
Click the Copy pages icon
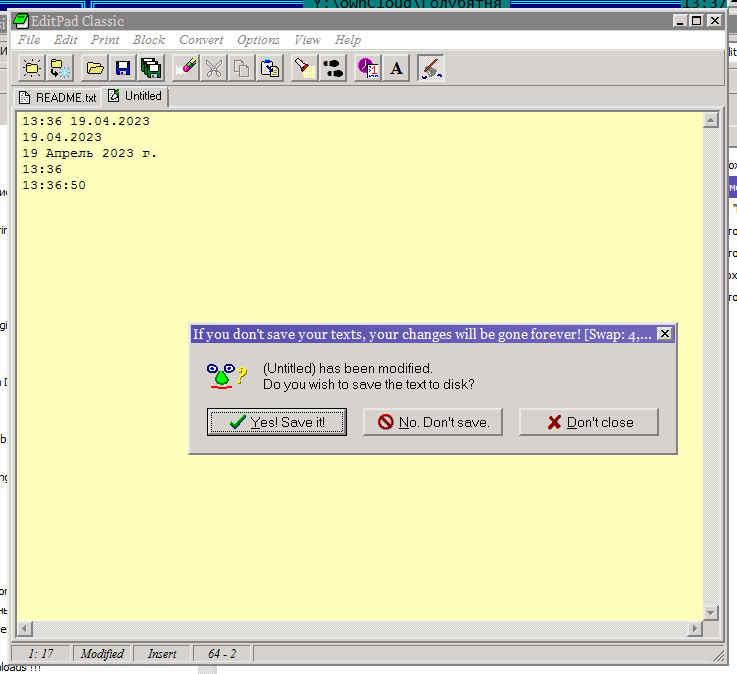[242, 68]
